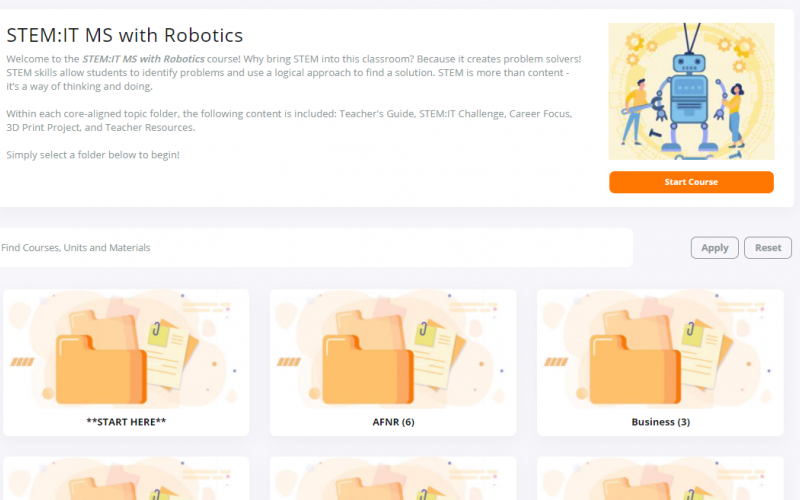This screenshot has width=800, height=500.
Task: Click the Business (3) folder label
Action: point(661,422)
